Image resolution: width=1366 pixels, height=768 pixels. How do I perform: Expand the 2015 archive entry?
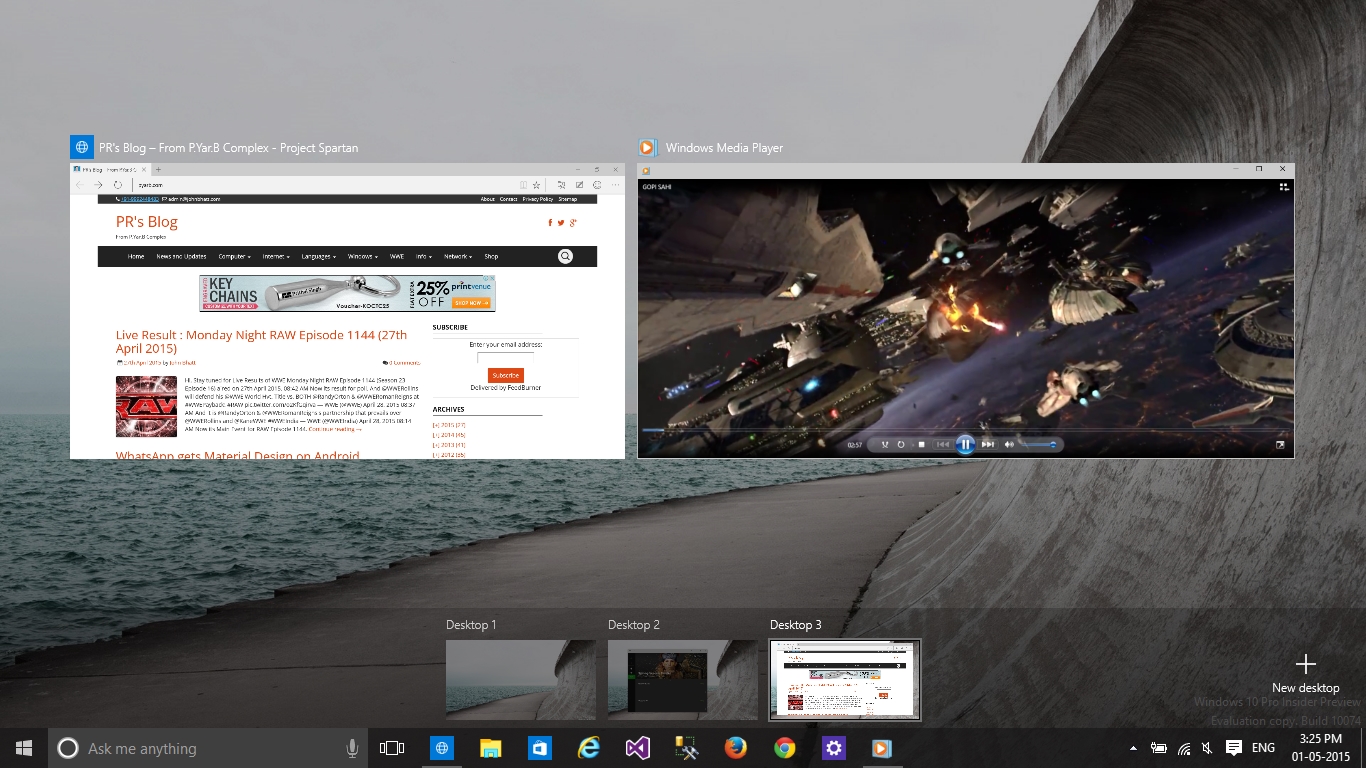pyautogui.click(x=449, y=425)
